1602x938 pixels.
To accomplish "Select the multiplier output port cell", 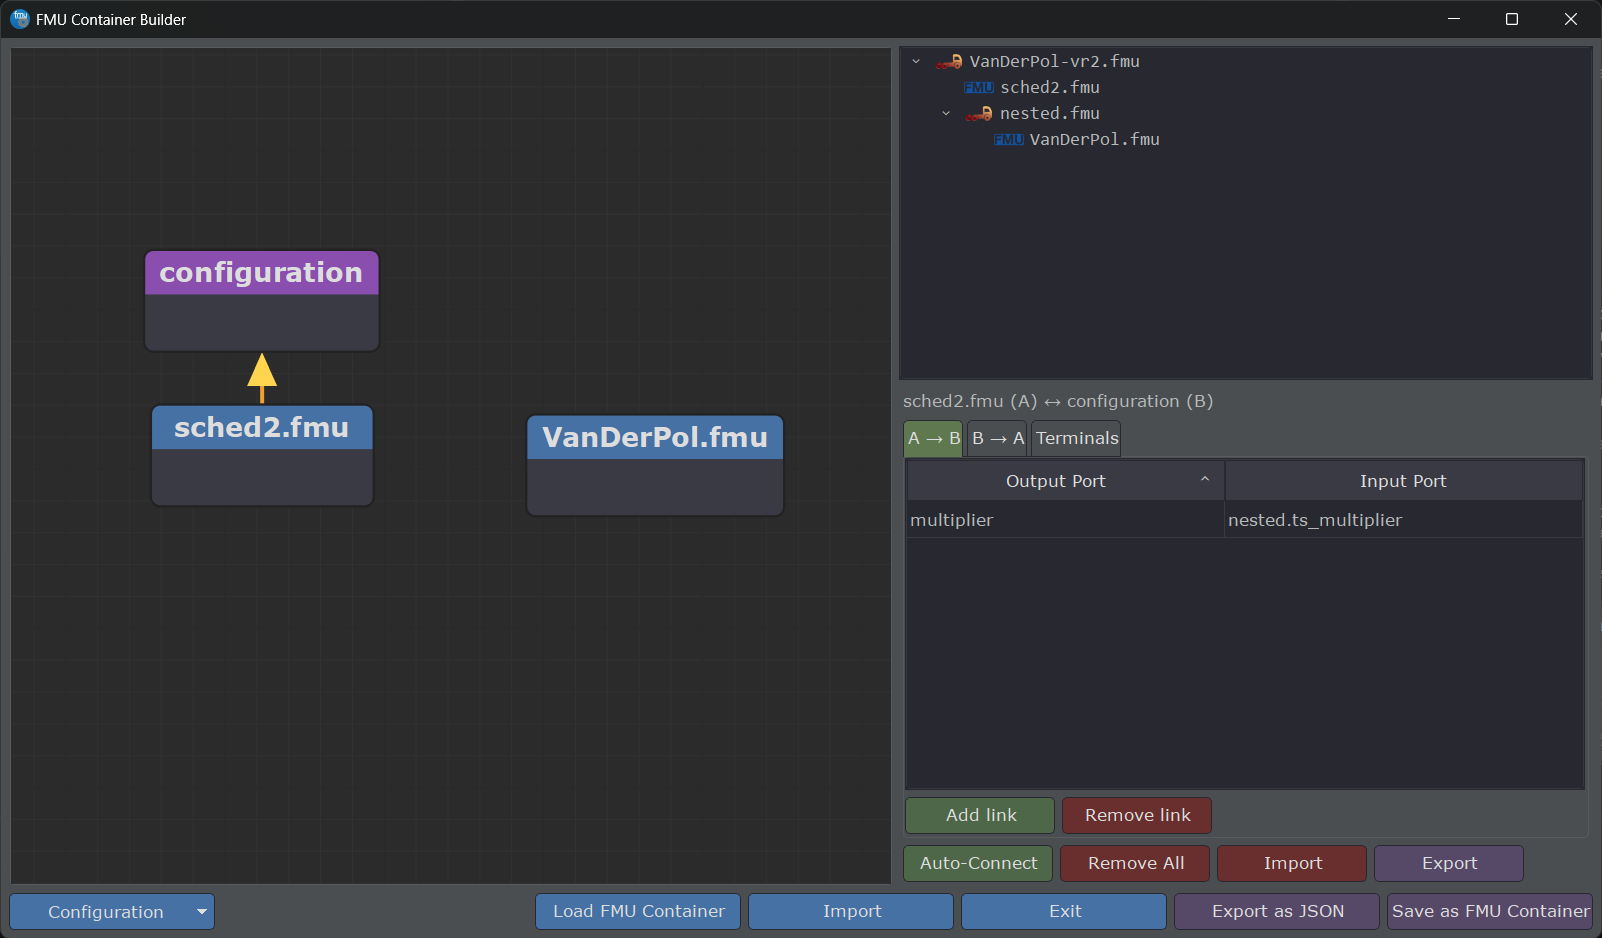I will pyautogui.click(x=1066, y=520).
